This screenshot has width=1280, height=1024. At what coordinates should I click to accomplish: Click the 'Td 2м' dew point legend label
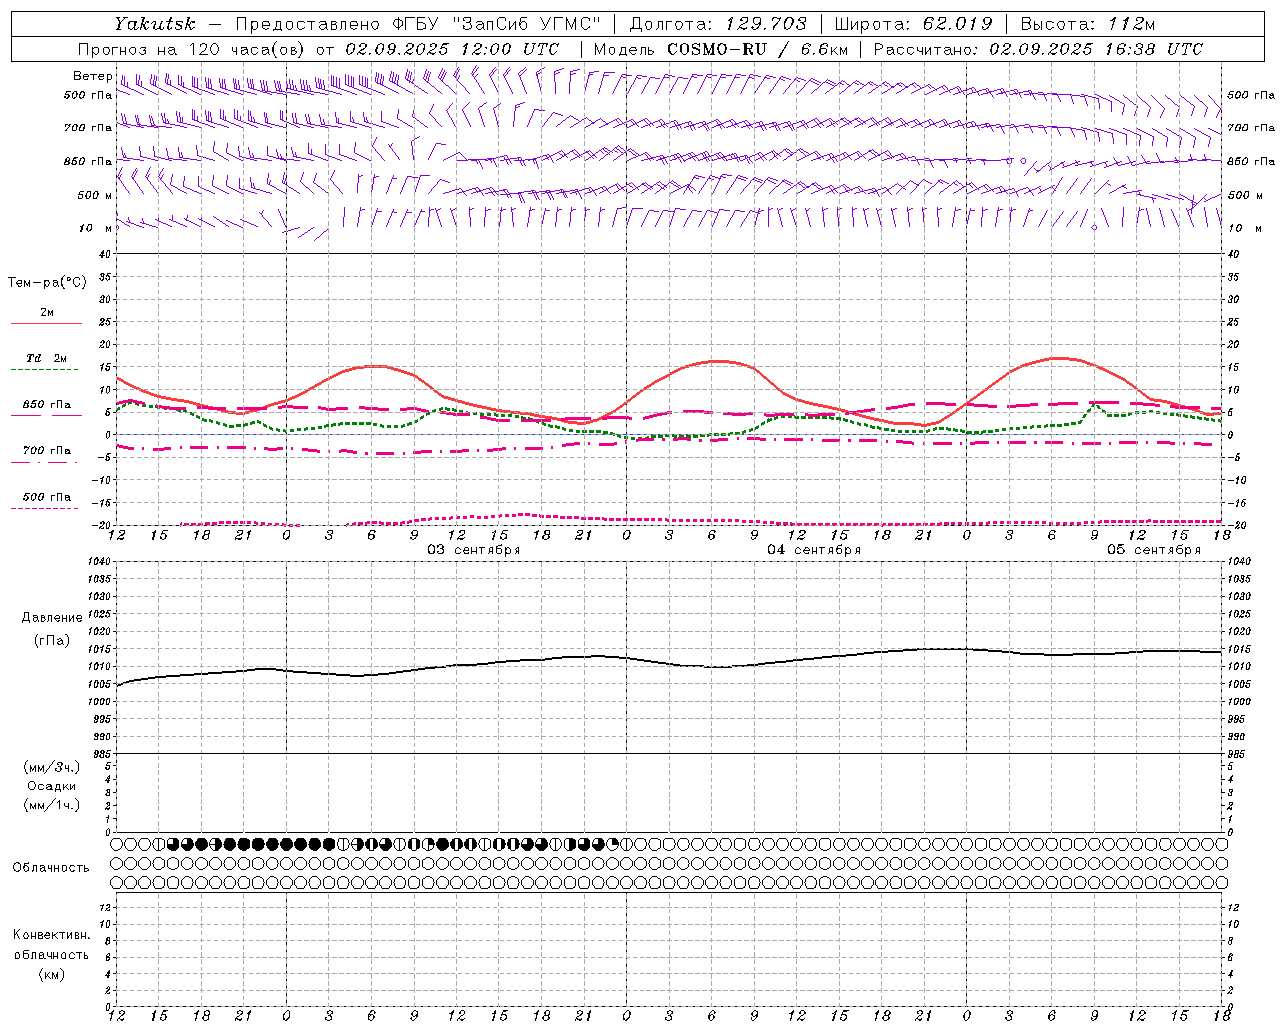(46, 358)
